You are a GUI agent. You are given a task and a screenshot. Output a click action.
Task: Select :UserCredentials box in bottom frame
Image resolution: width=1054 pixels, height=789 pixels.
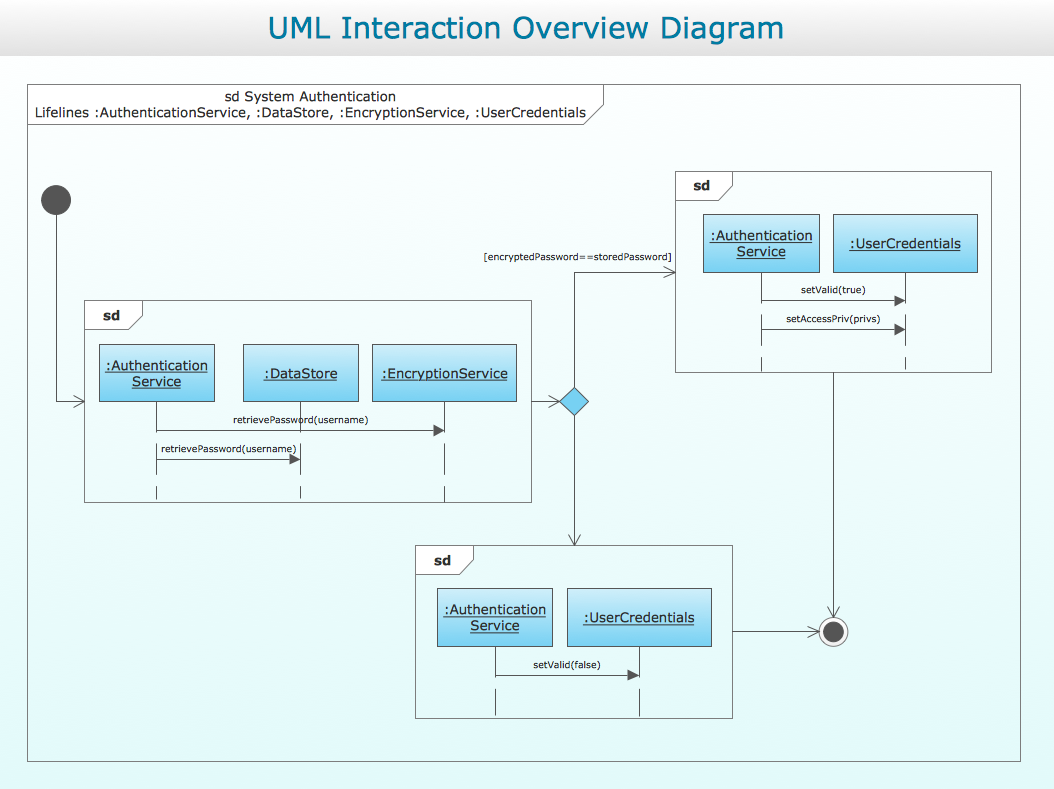[639, 618]
